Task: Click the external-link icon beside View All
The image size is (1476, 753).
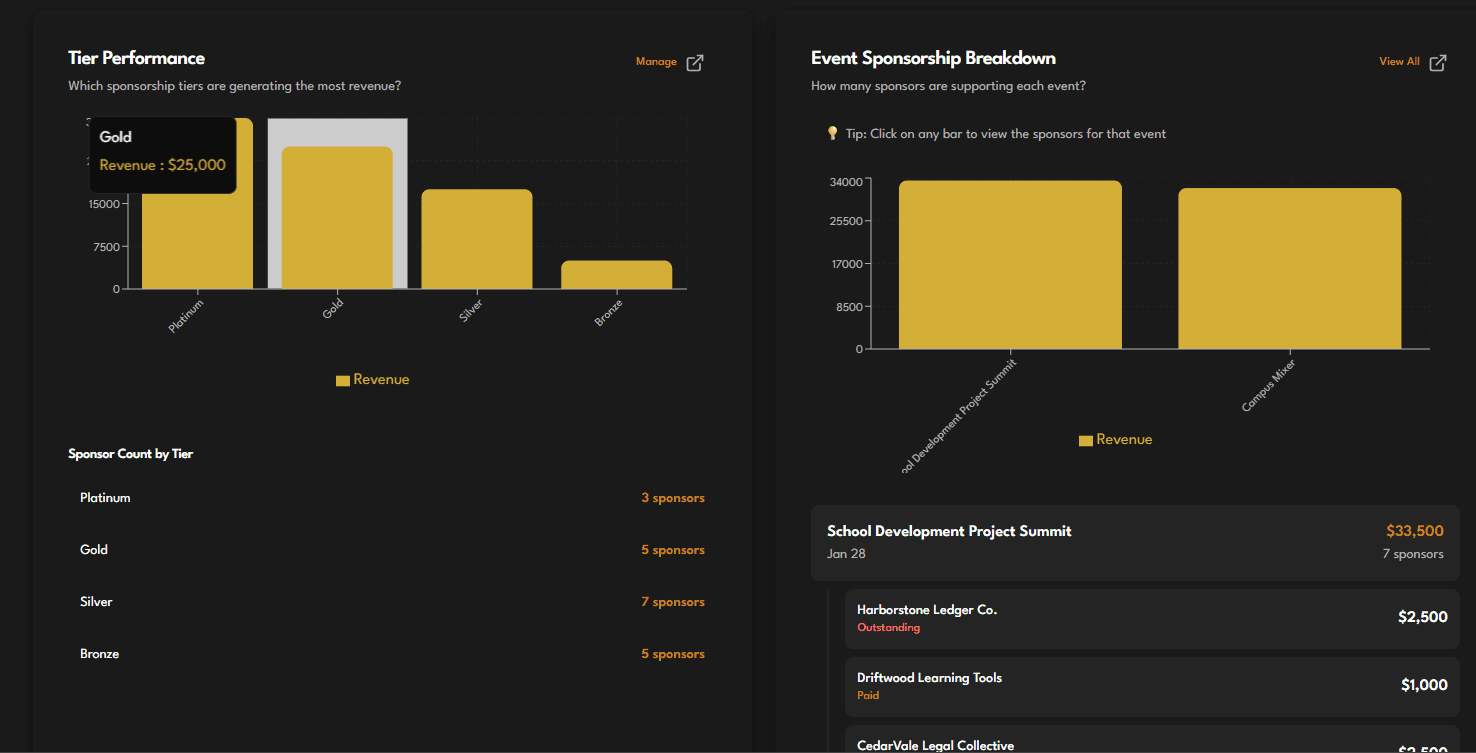Action: click(x=1437, y=62)
